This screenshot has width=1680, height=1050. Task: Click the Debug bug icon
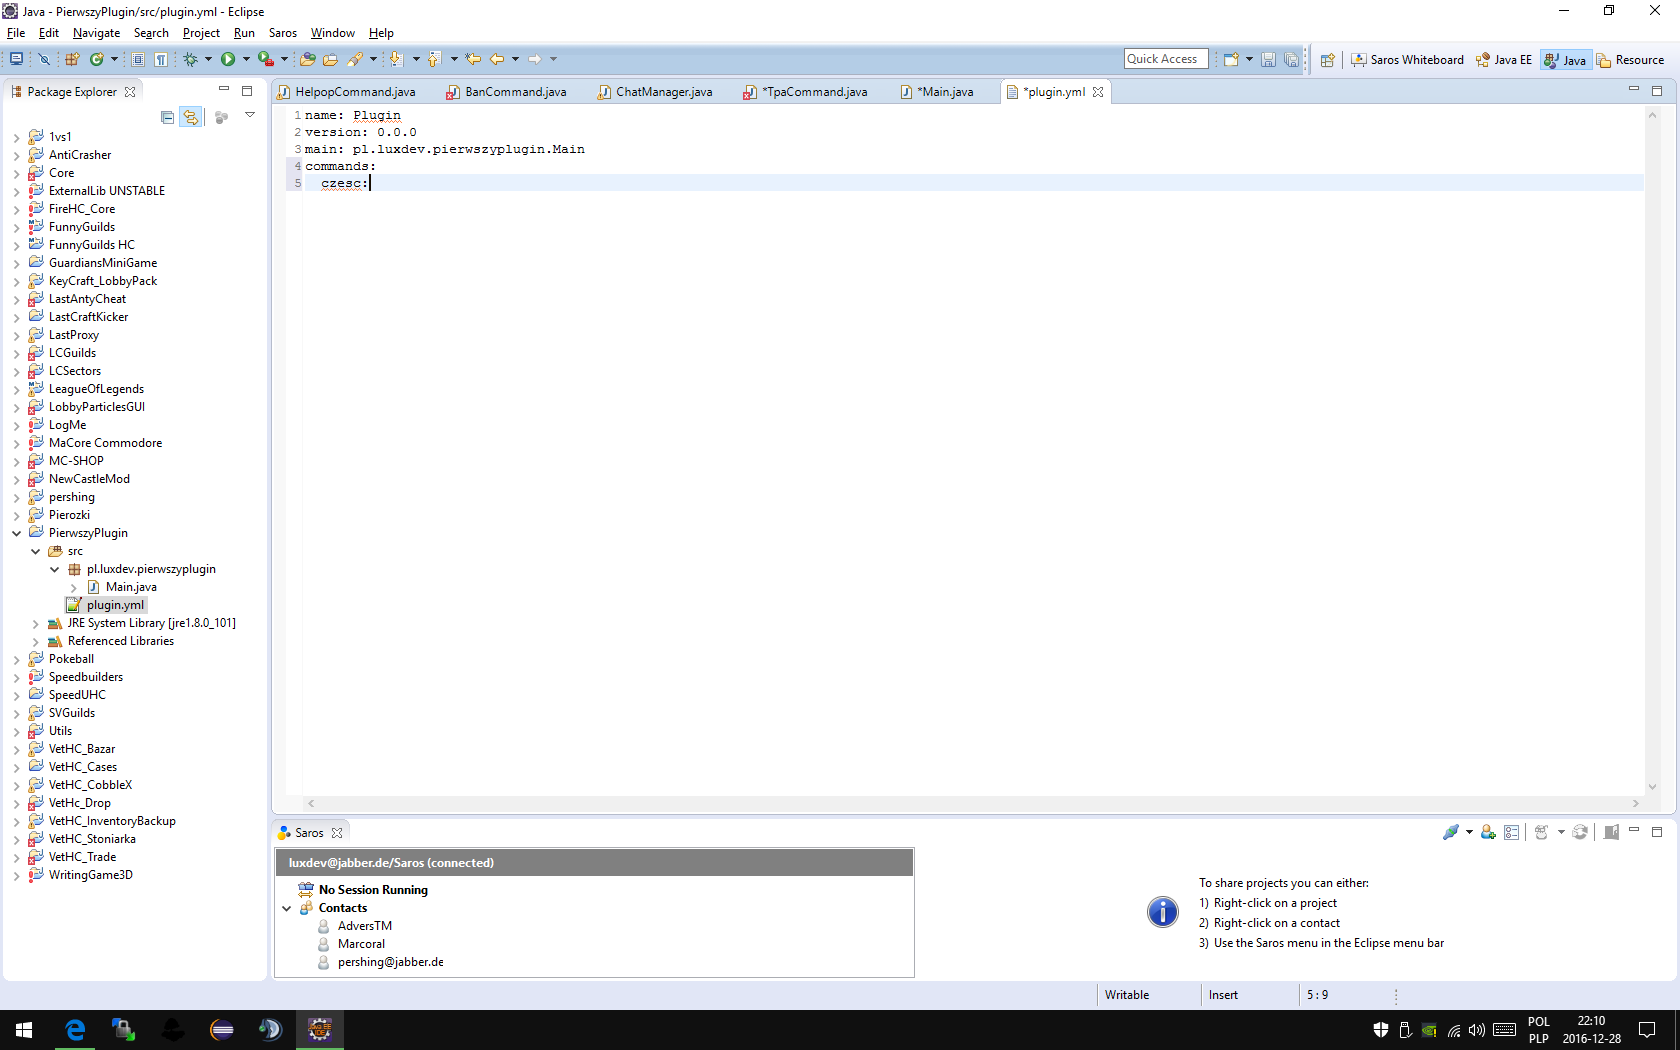tap(190, 60)
